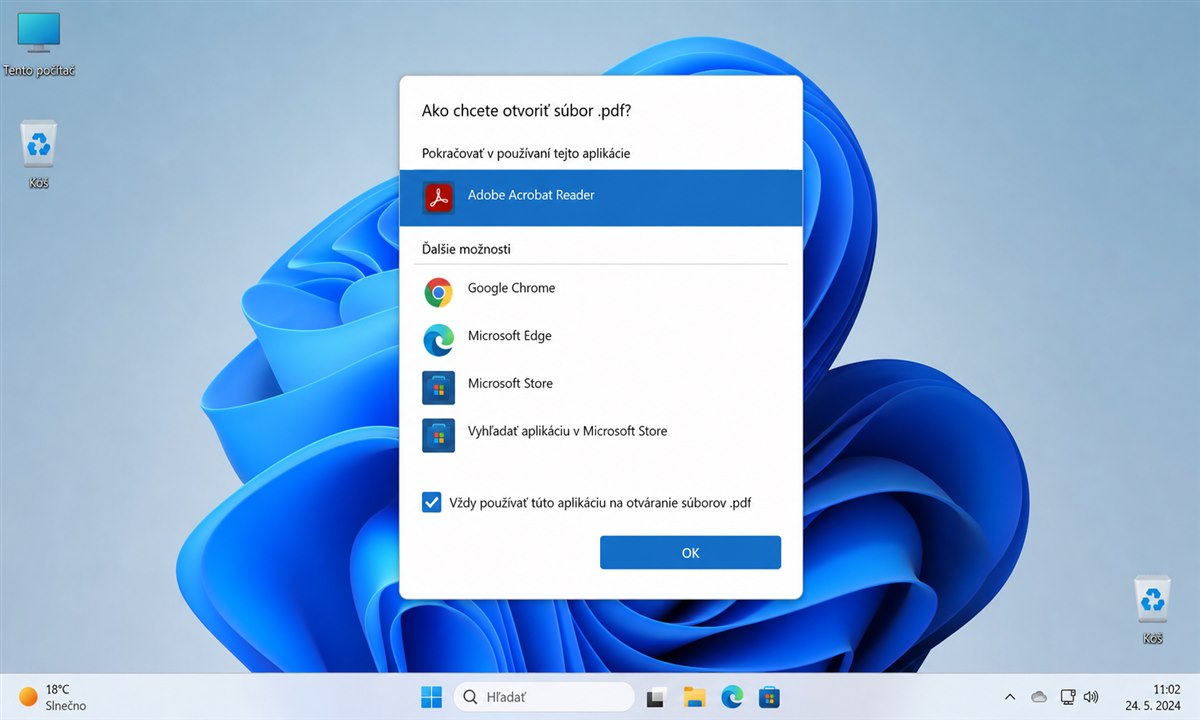Toggle Vždy používať túto aplikáciu checkbox
Viewport: 1200px width, 720px height.
pos(432,502)
